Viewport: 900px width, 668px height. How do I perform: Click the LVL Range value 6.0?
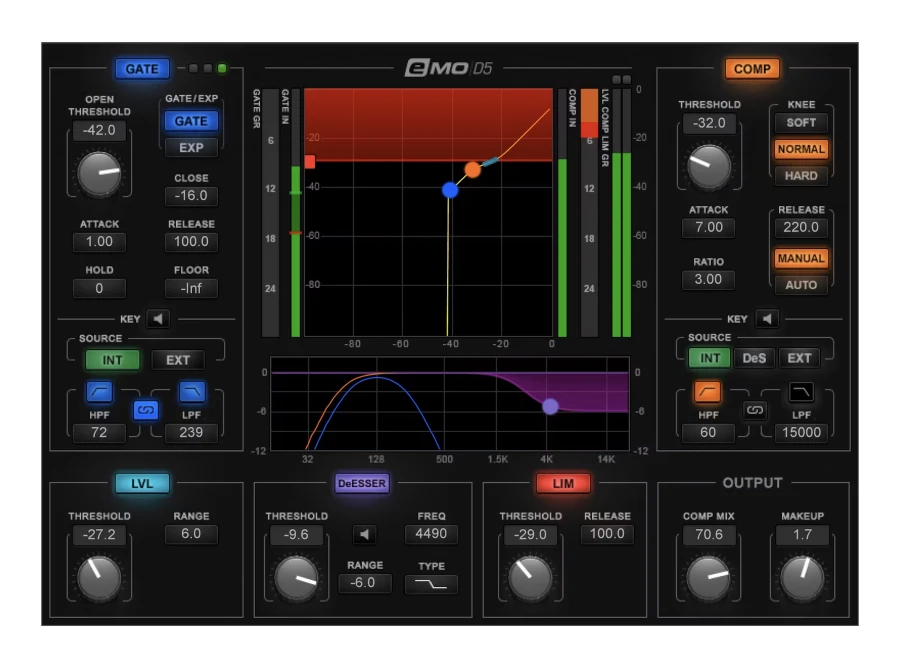[191, 534]
